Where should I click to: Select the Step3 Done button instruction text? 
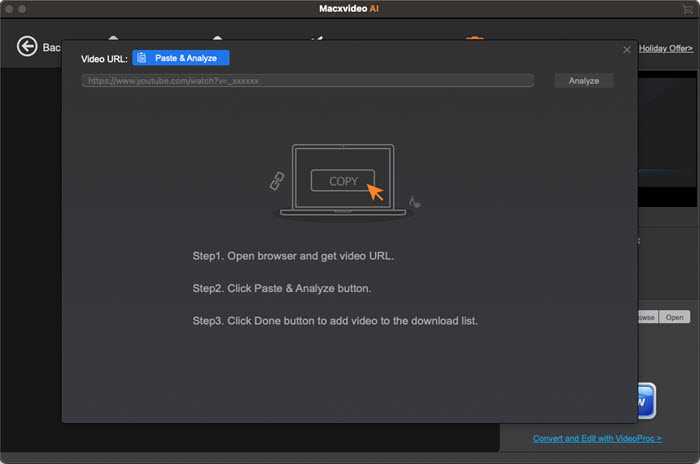pos(335,321)
